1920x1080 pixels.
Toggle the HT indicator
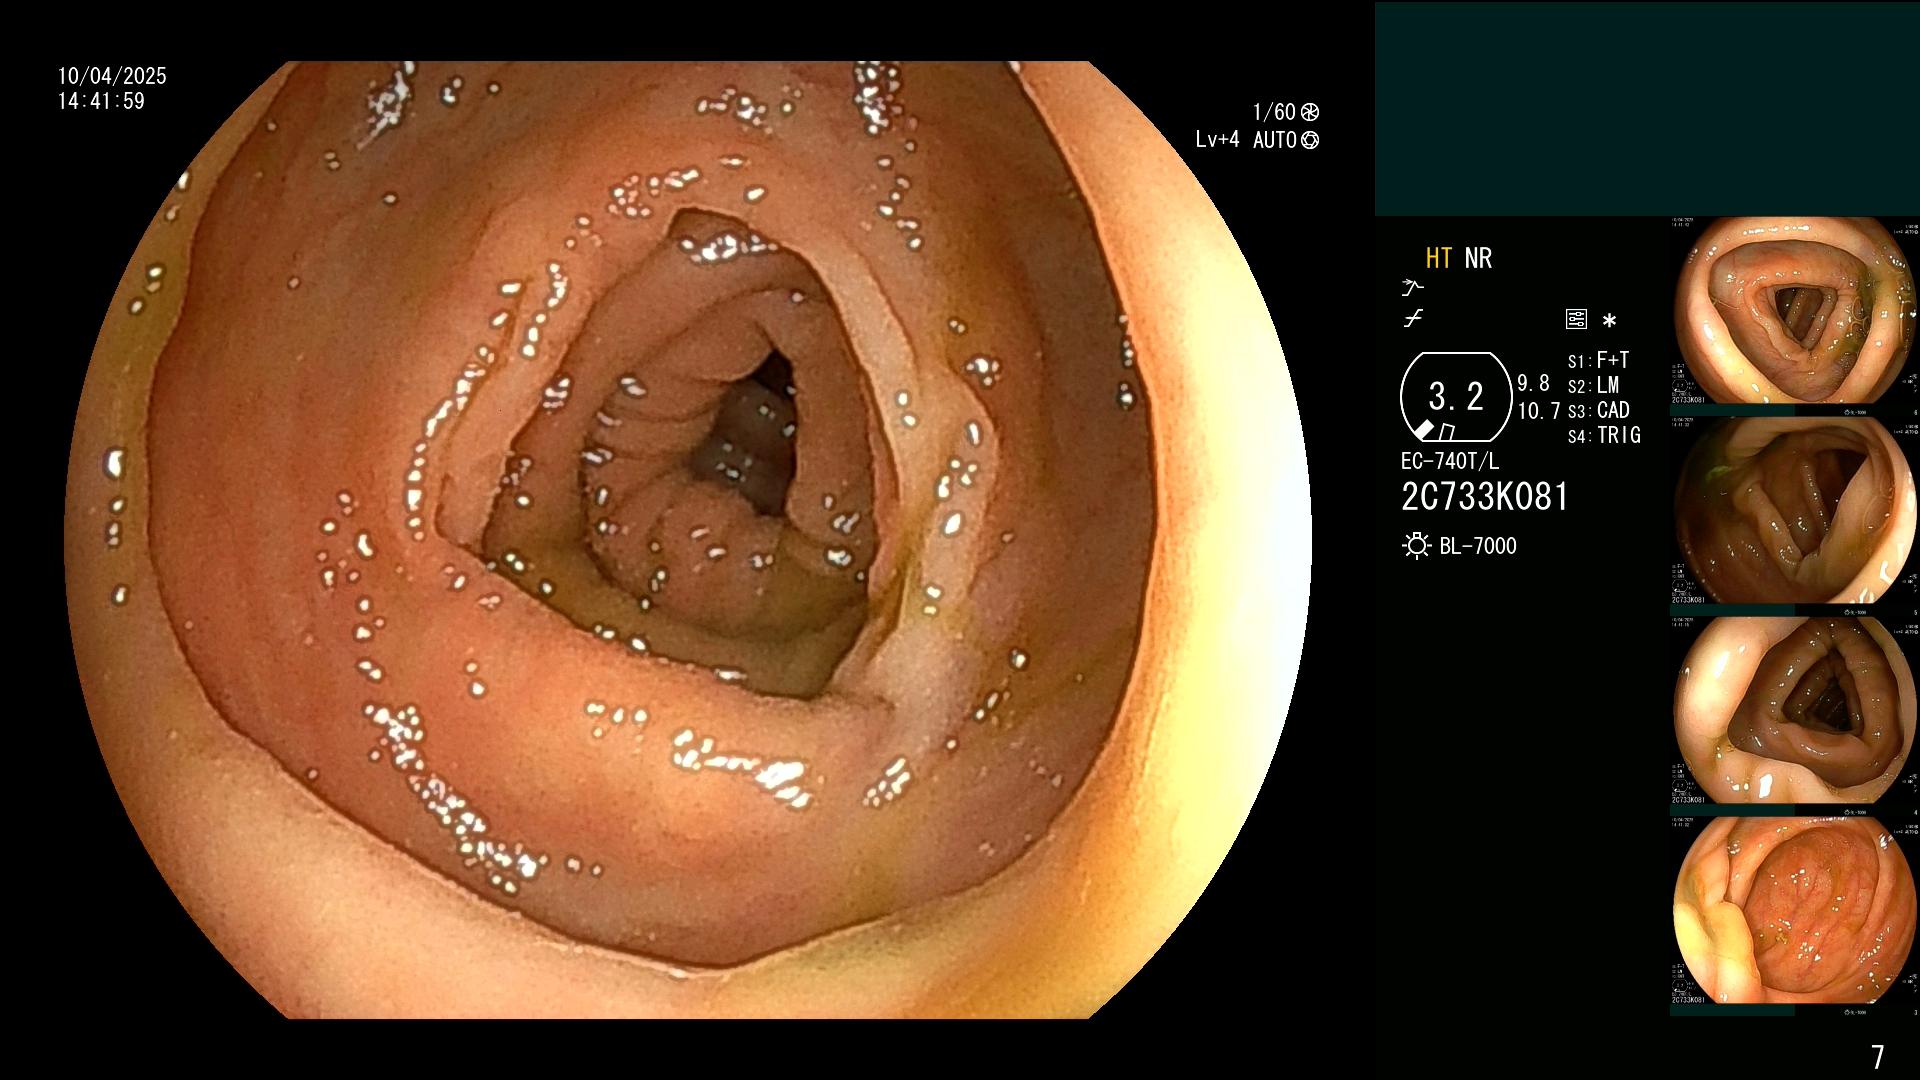[x=1438, y=258]
